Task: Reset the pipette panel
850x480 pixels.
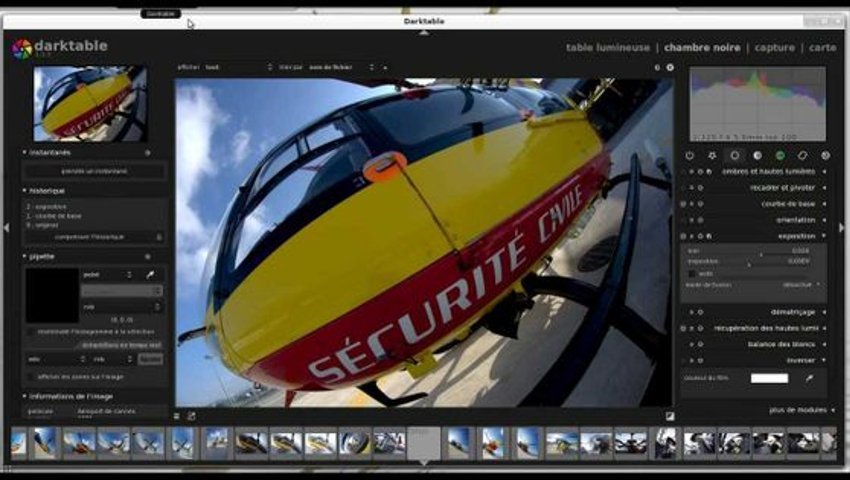Action: pos(147,256)
